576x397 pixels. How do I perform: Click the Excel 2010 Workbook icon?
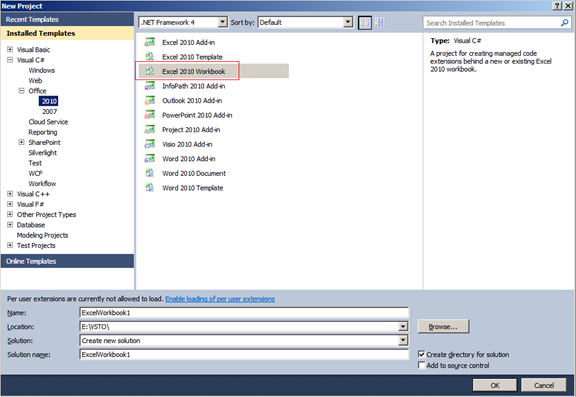pyautogui.click(x=150, y=71)
